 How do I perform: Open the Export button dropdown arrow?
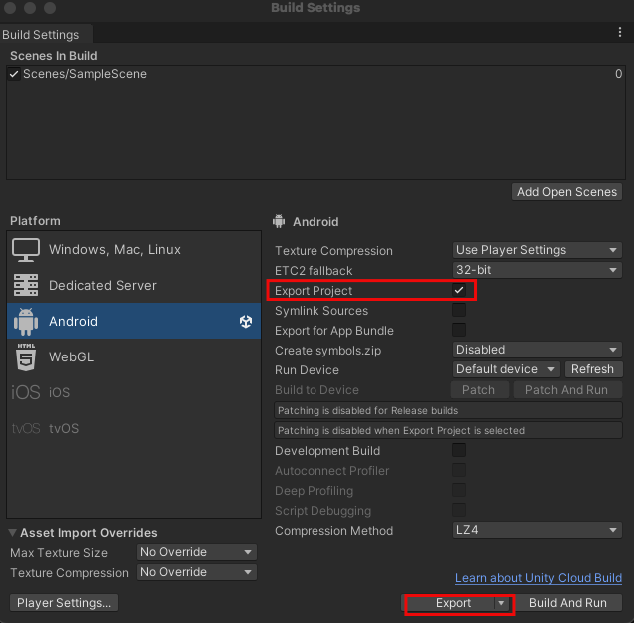click(x=502, y=603)
